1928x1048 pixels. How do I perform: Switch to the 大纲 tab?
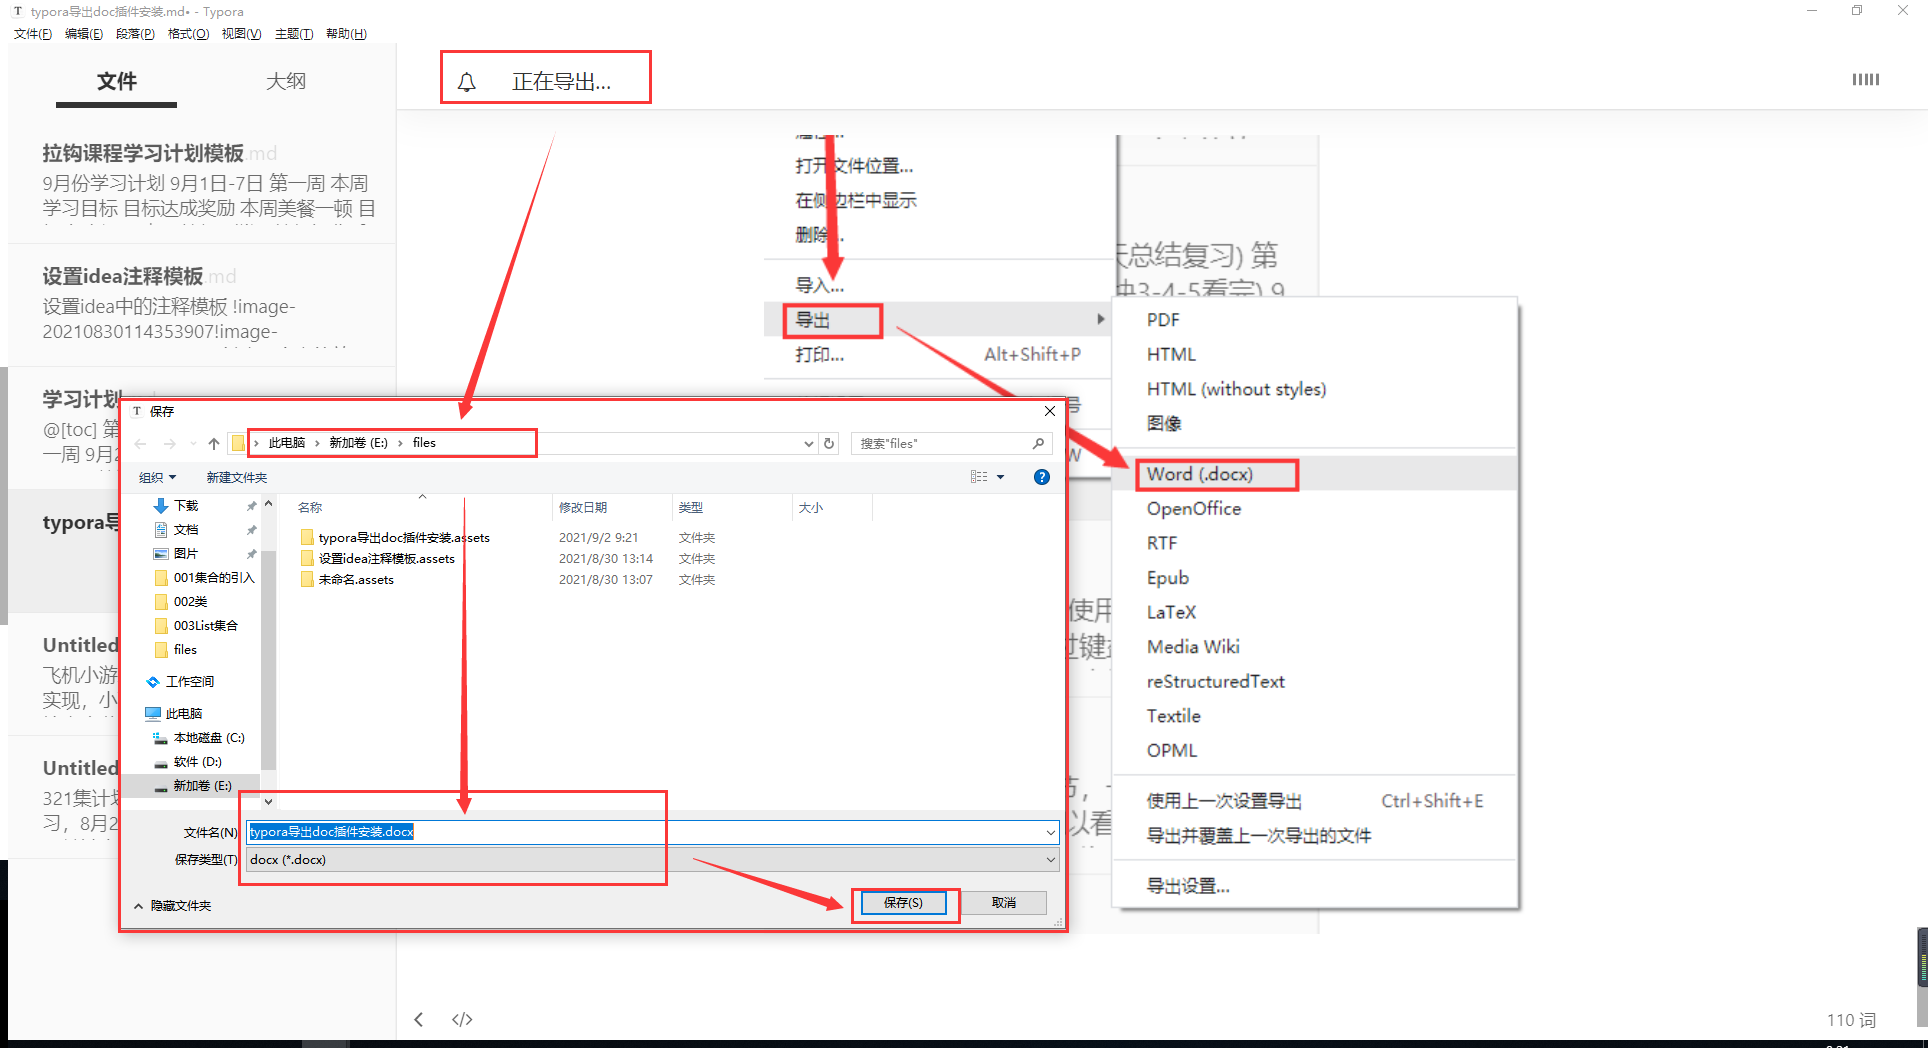(286, 81)
